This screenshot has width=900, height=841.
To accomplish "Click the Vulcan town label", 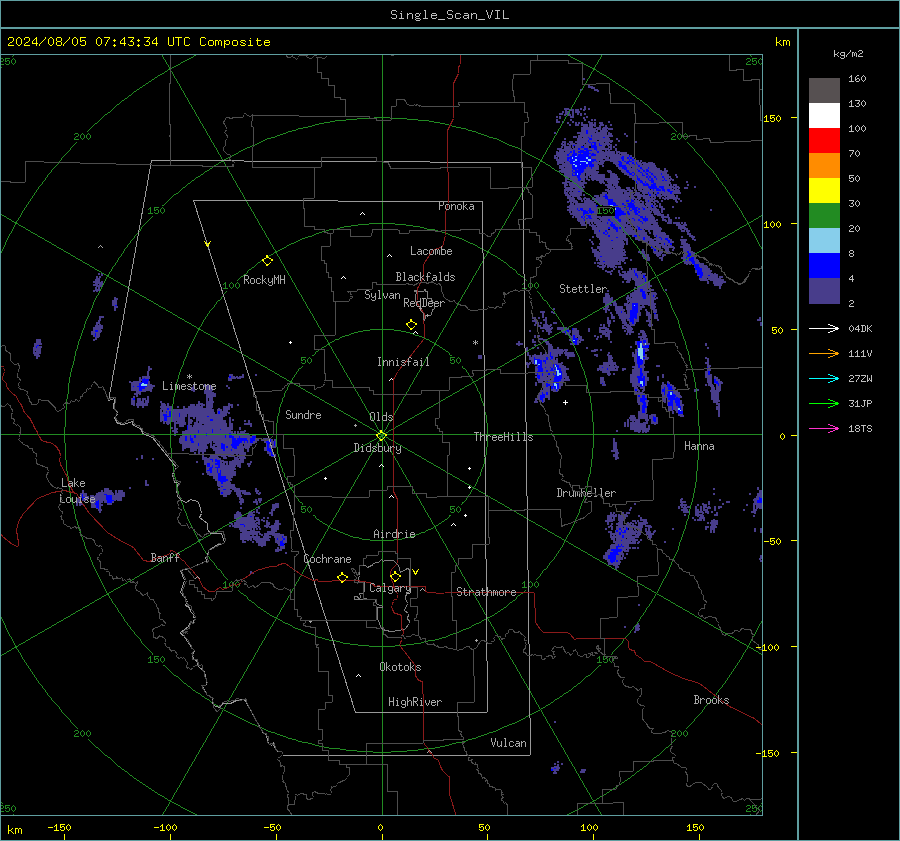I will tap(508, 743).
